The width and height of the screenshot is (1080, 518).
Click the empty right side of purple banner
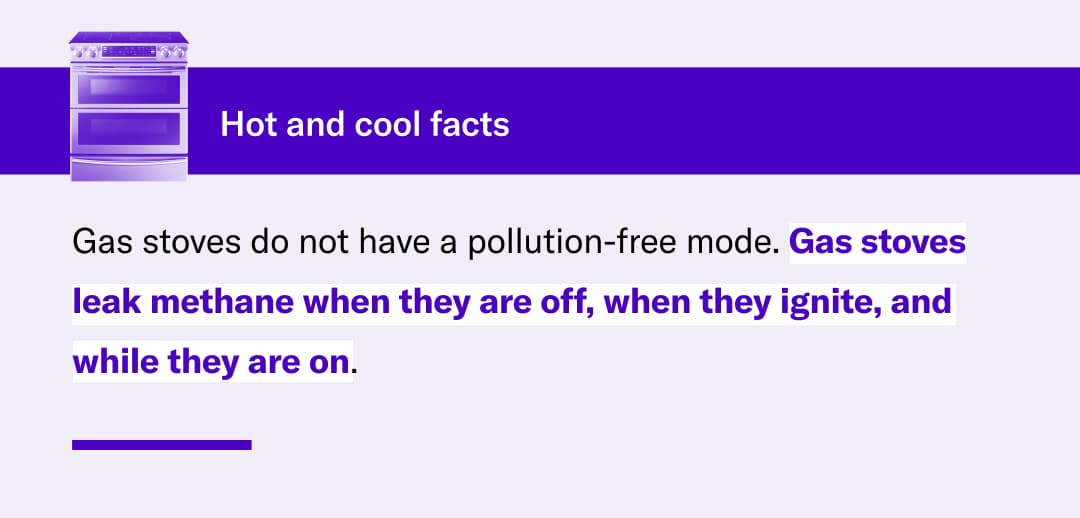[x=800, y=121]
